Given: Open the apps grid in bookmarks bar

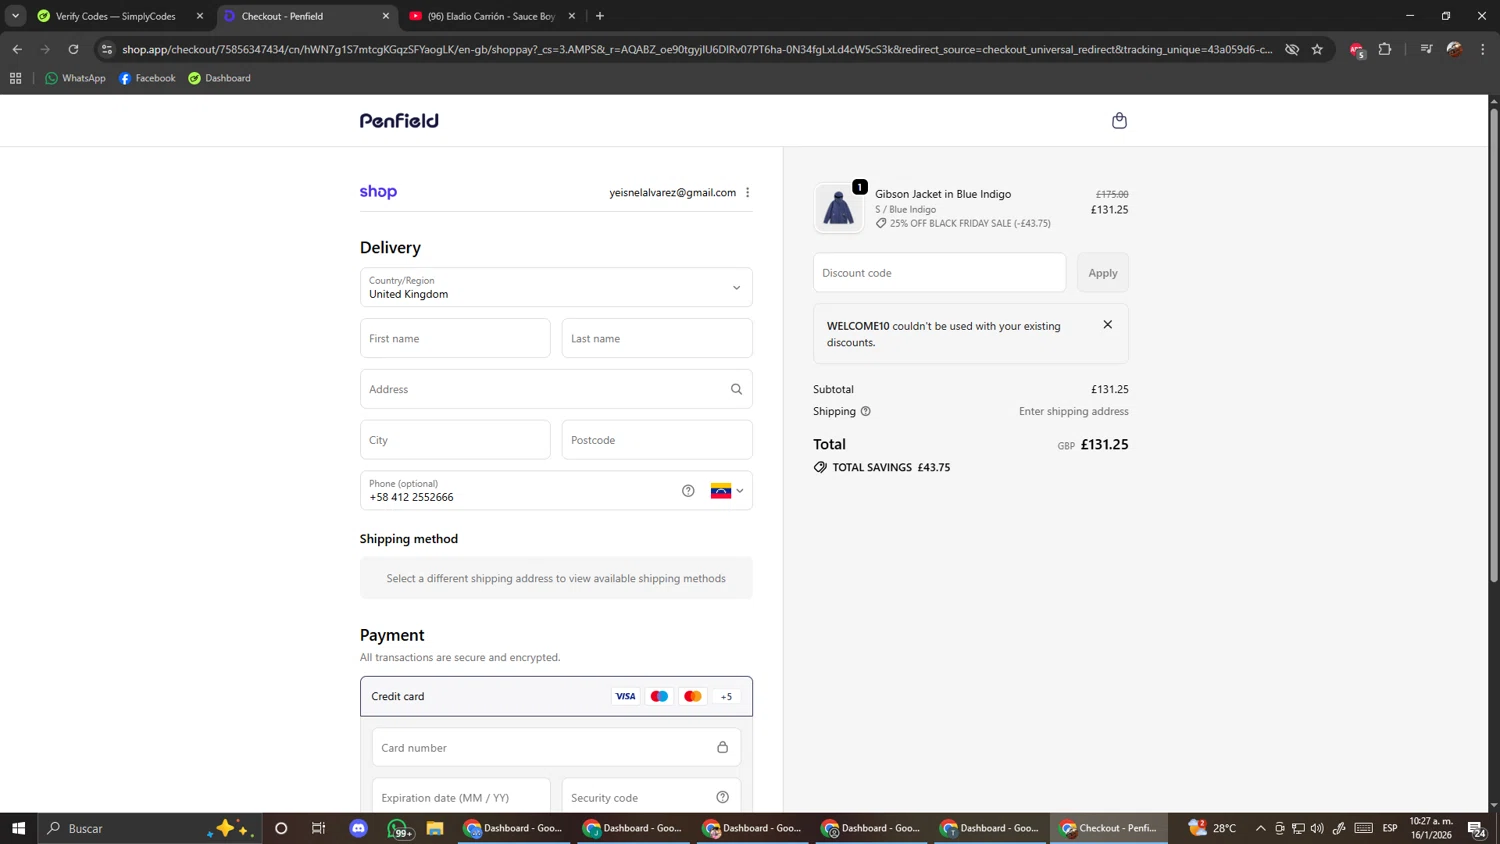Looking at the screenshot, I should (x=15, y=78).
